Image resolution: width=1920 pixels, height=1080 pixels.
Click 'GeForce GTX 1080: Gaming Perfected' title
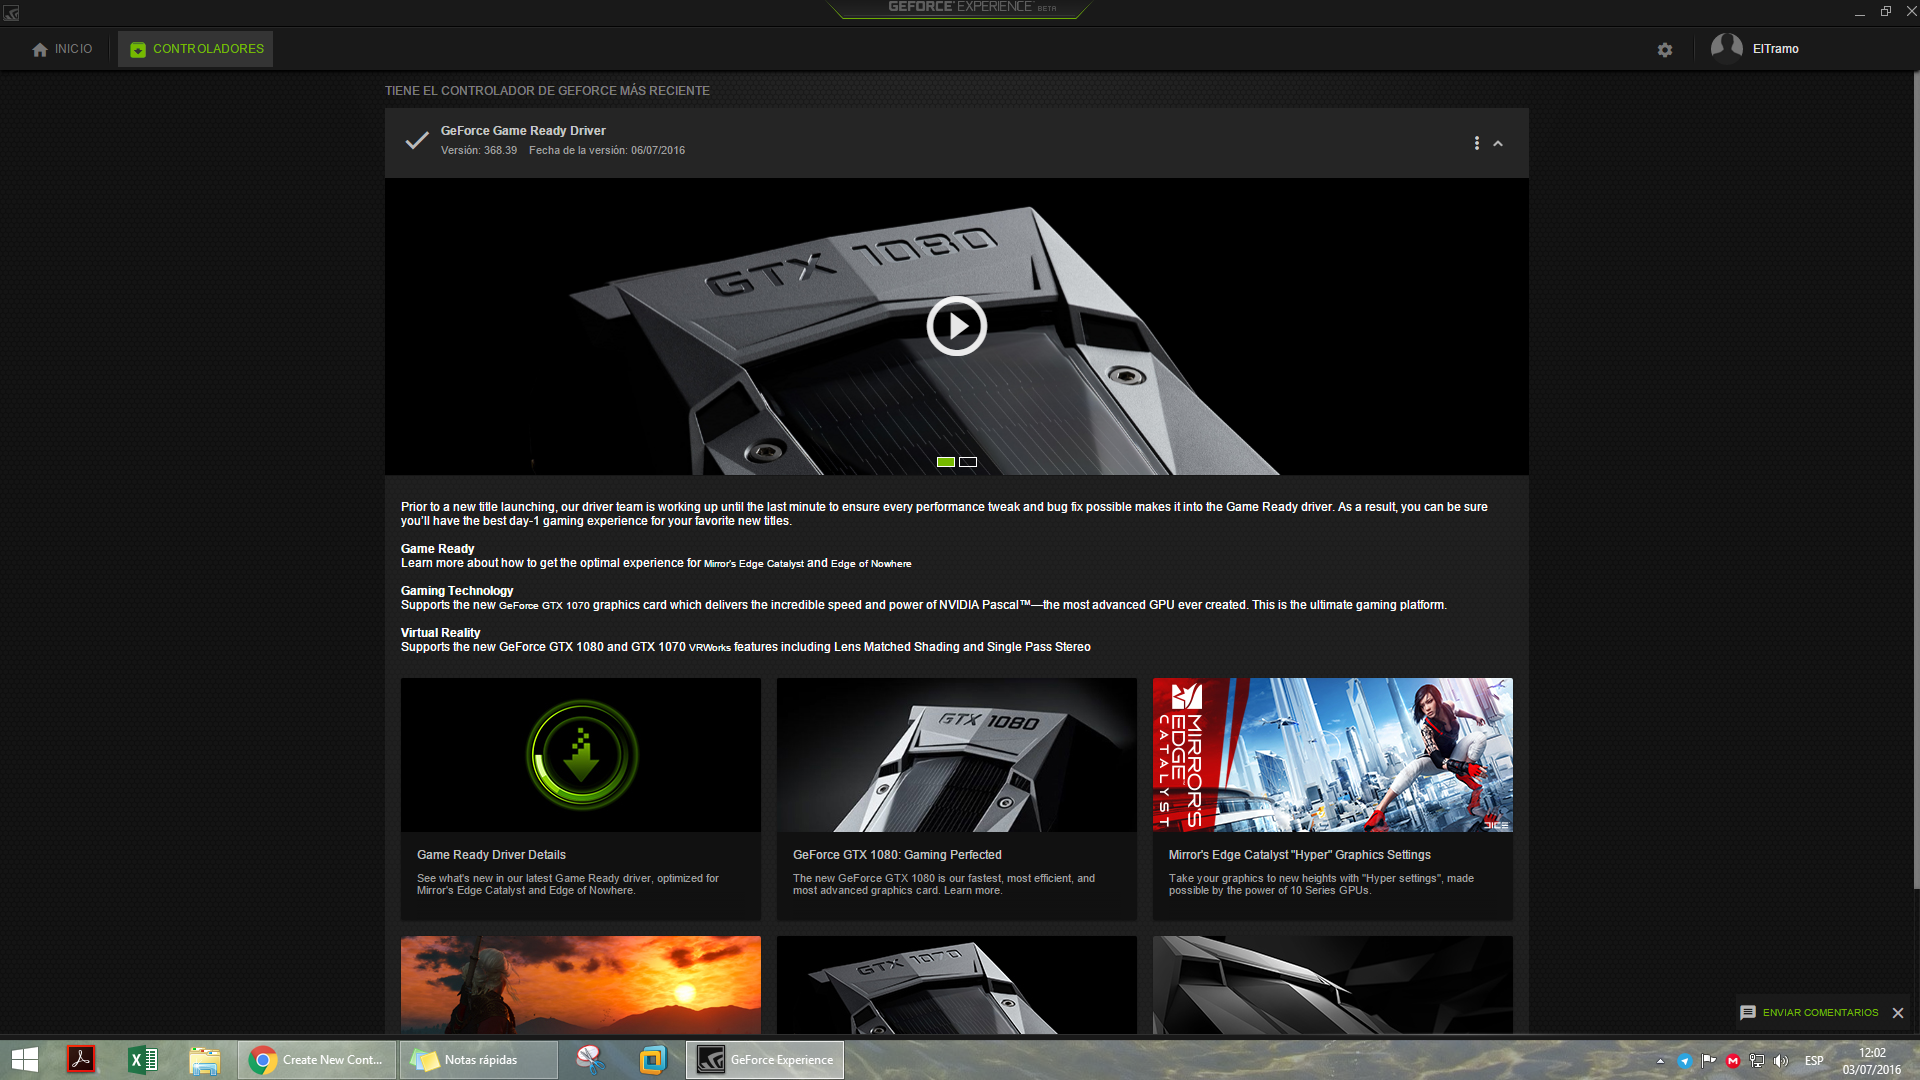tap(897, 855)
